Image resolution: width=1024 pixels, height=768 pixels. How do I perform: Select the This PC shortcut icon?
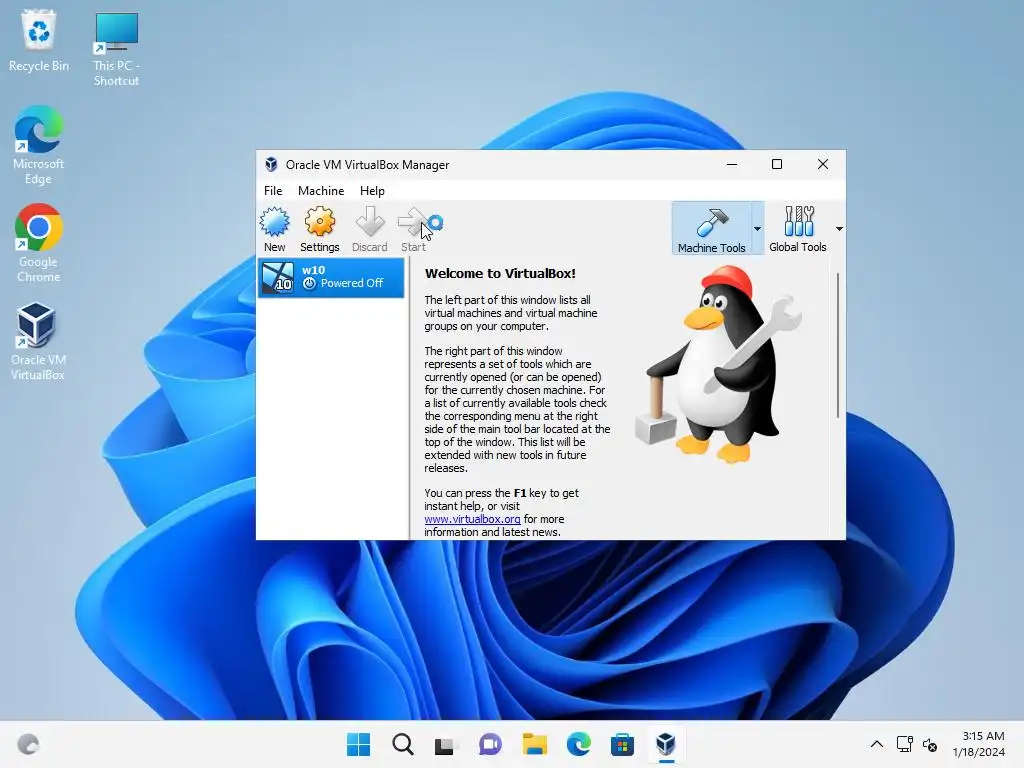click(x=116, y=48)
